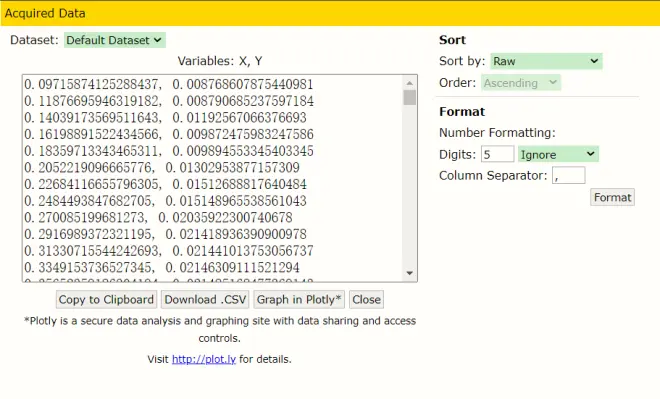Open the Ascending order dropdown
Screen dimensions: 660x399
pyautogui.click(x=521, y=83)
